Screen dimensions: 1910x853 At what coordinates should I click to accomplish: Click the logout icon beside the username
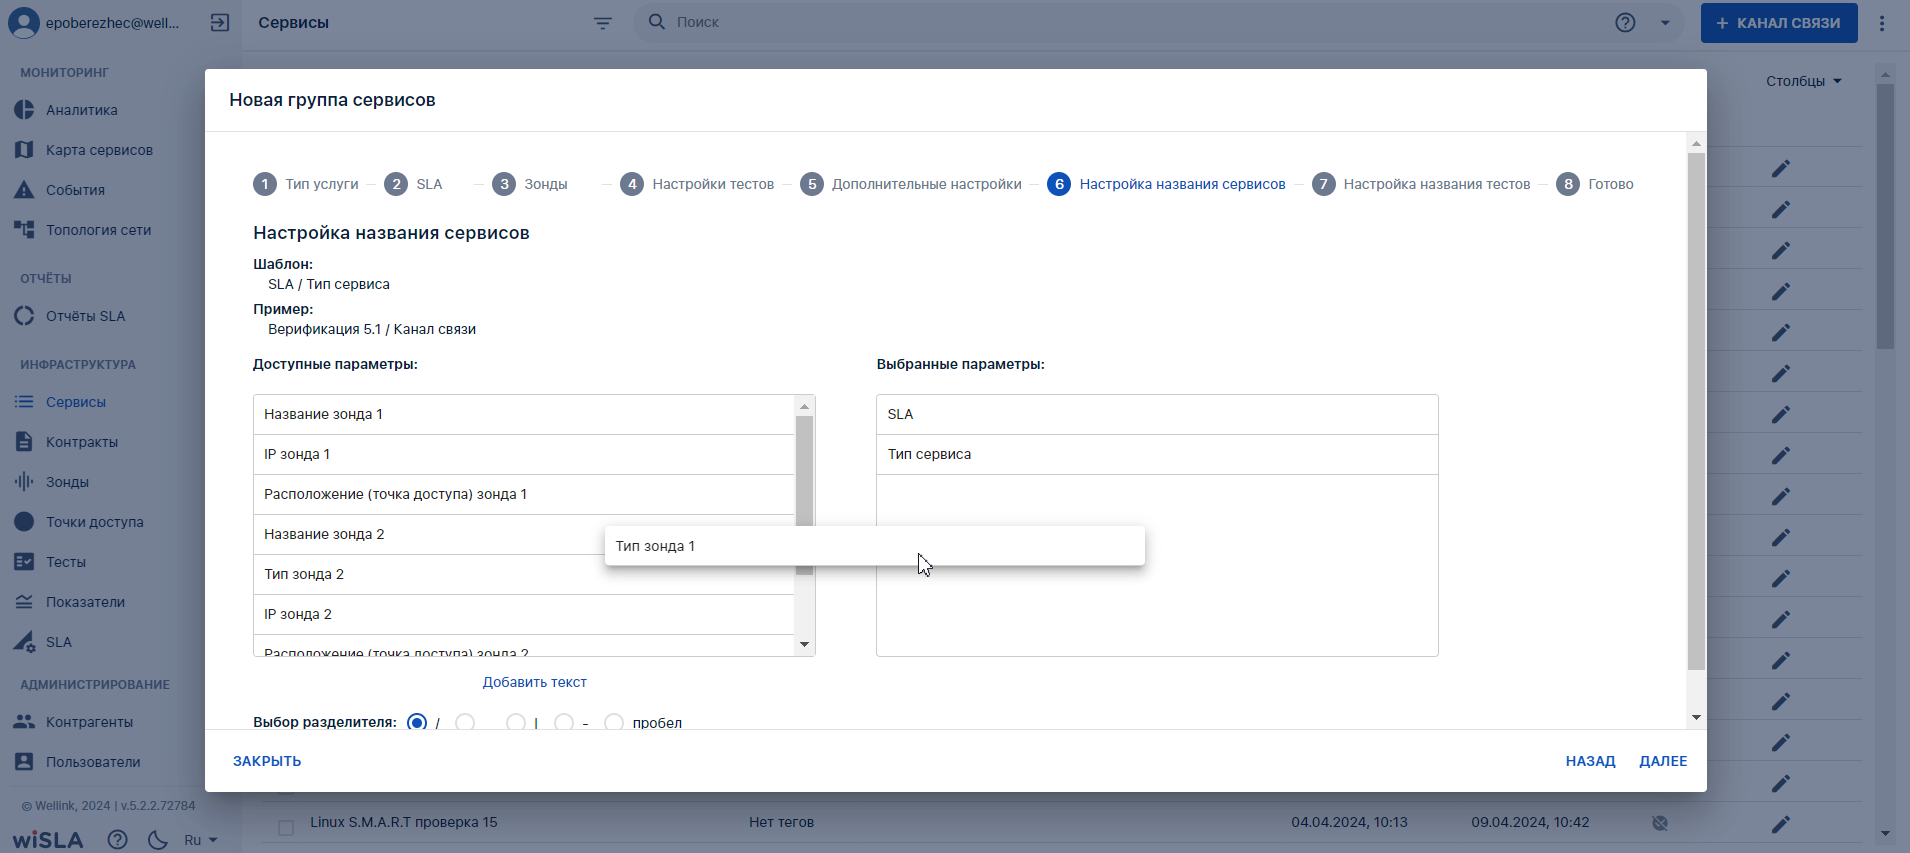[220, 23]
